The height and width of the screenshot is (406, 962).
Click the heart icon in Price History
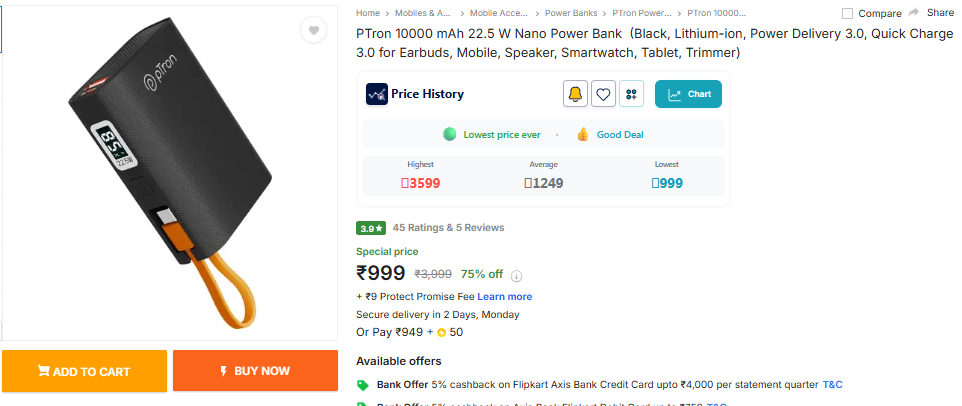coord(603,94)
